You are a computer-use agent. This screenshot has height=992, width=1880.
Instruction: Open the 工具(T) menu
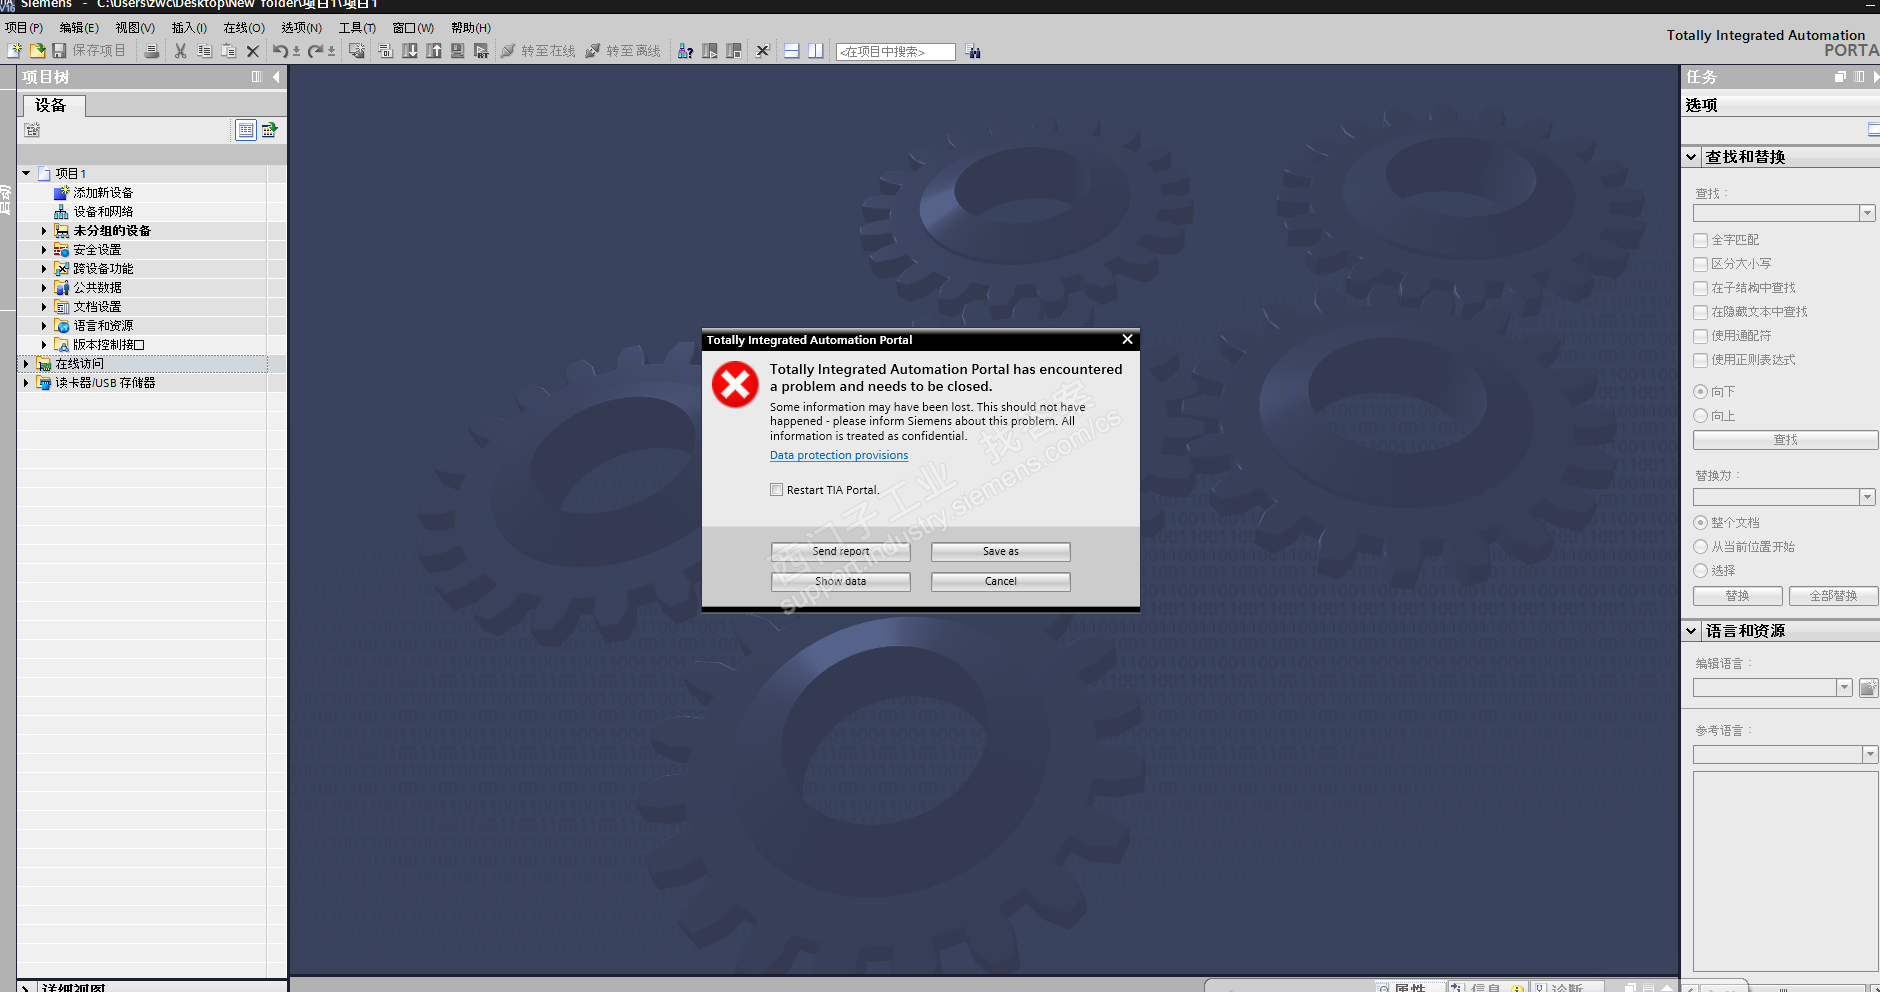coord(357,28)
